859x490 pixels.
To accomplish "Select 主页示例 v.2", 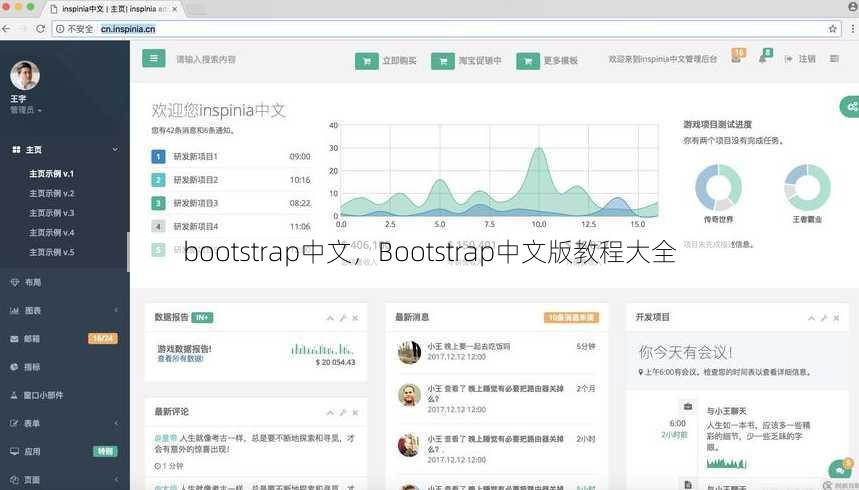I will click(x=51, y=193).
